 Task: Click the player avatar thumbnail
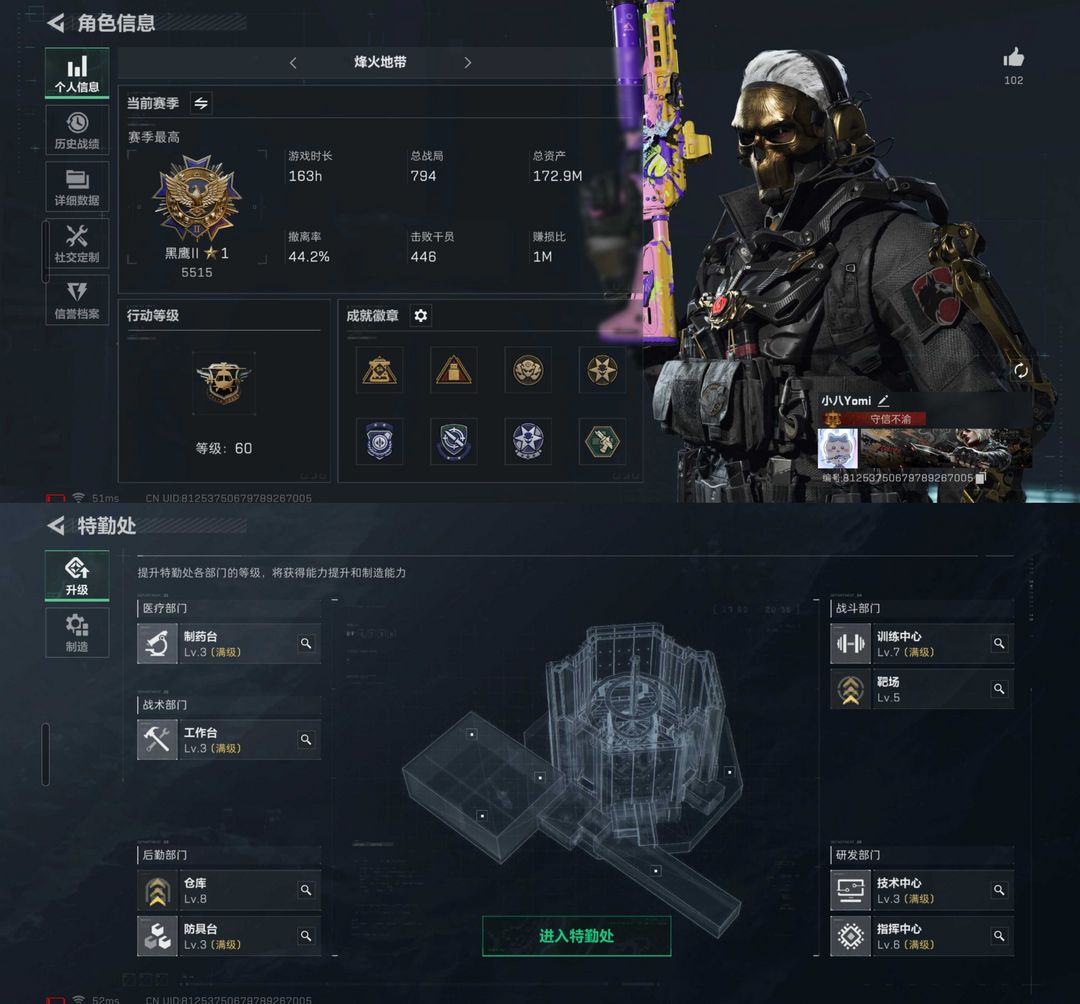(x=838, y=448)
